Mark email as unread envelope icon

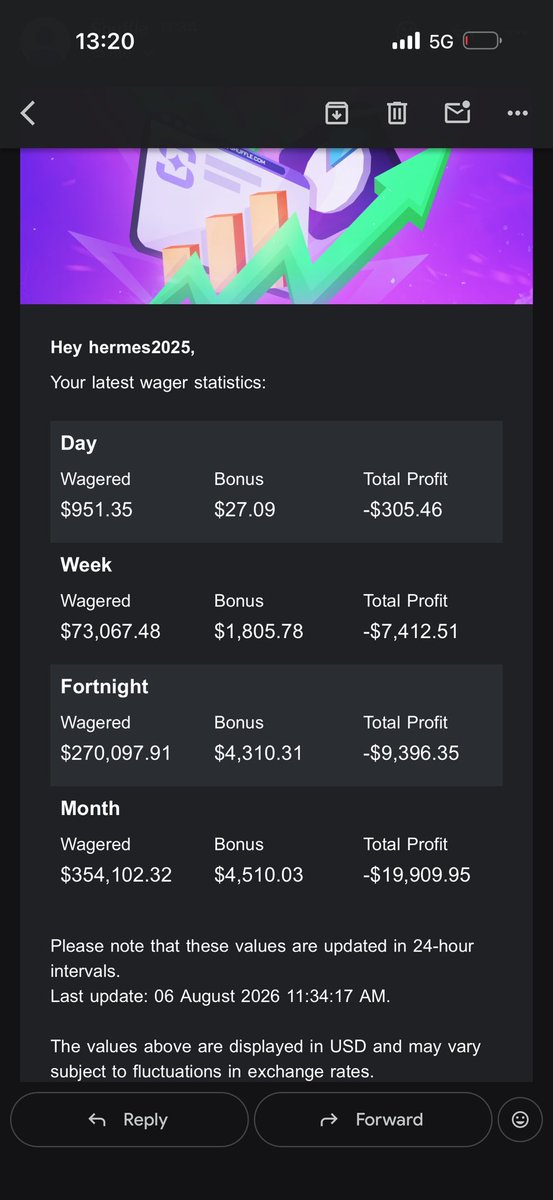point(457,112)
